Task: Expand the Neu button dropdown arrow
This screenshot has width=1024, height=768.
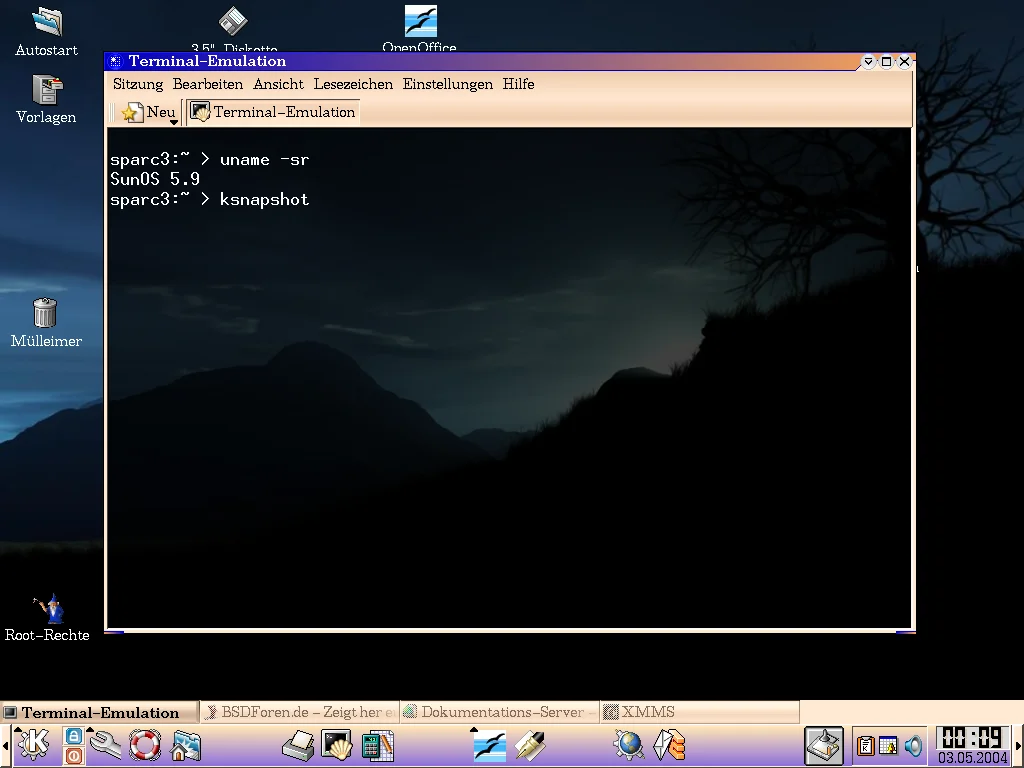Action: tap(174, 122)
